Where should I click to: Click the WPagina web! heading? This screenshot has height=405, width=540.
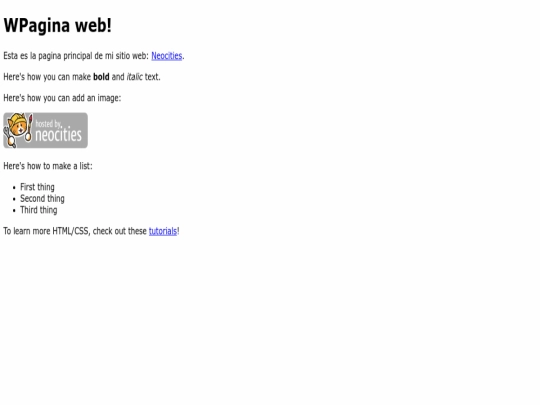(58, 25)
